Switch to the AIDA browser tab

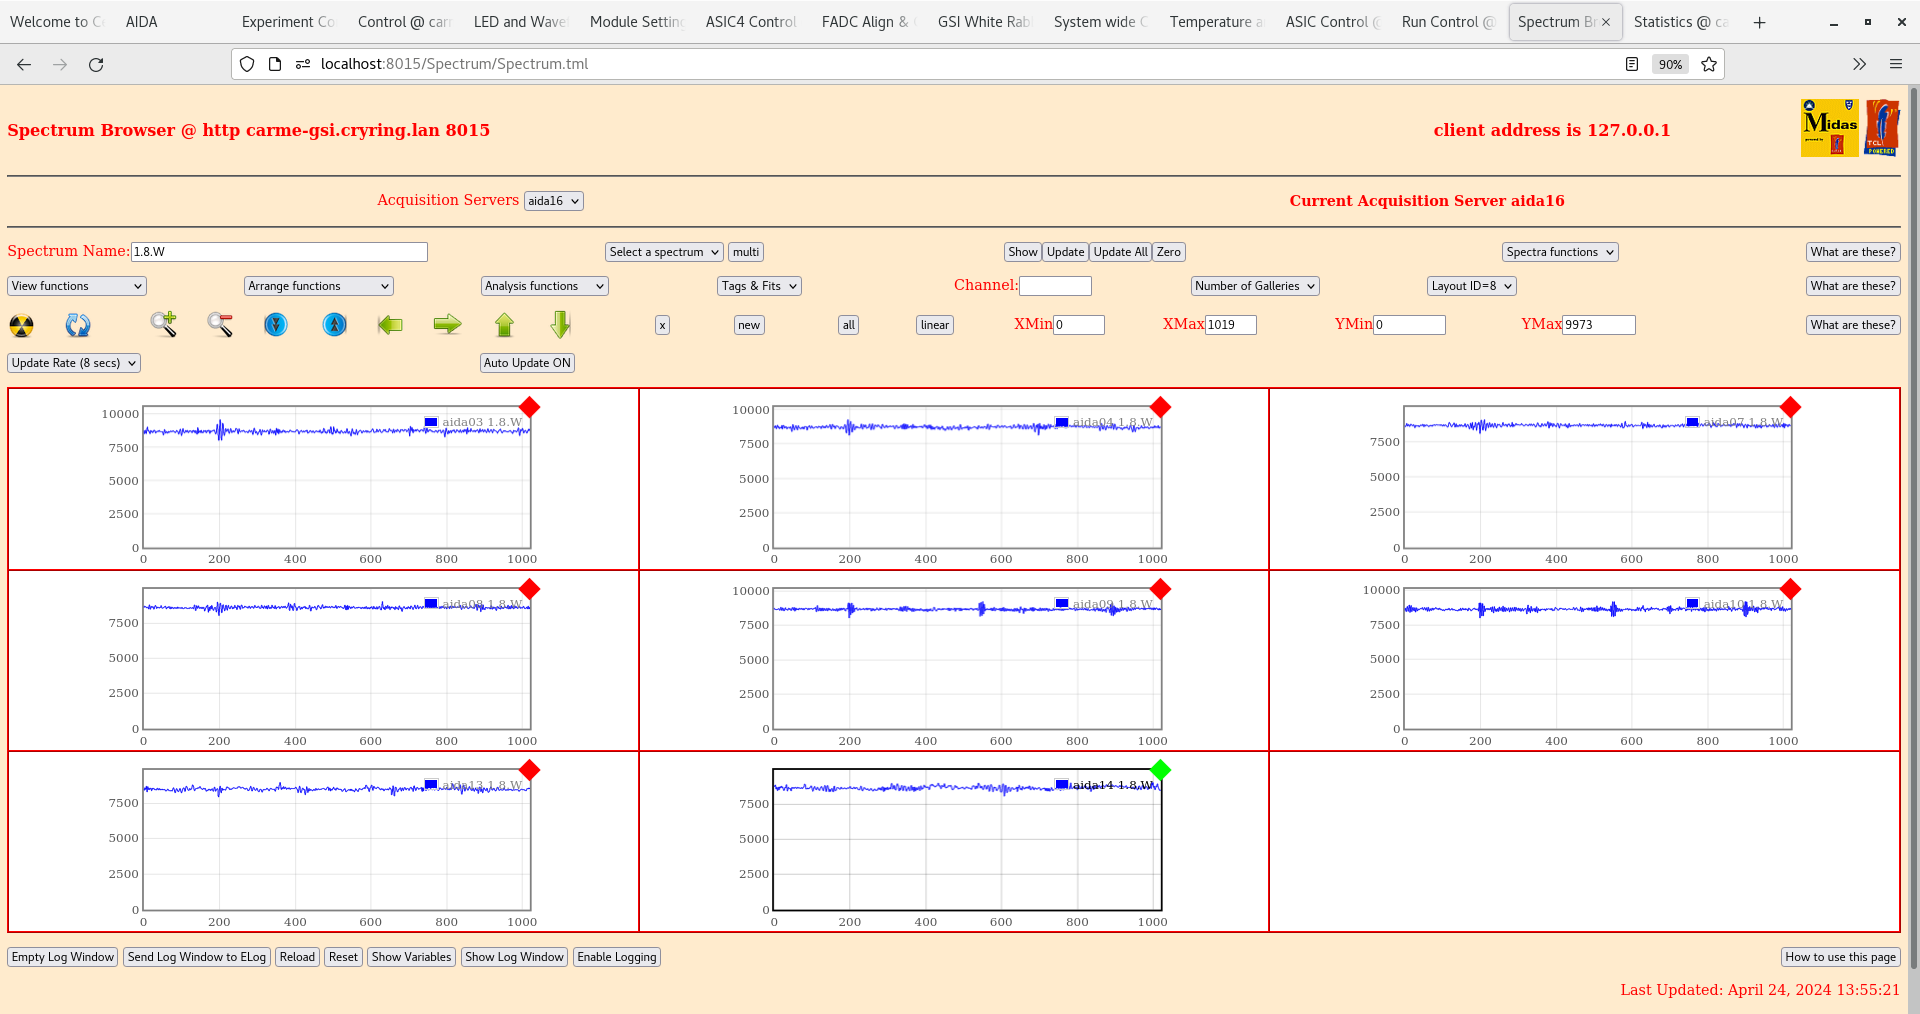tap(140, 21)
